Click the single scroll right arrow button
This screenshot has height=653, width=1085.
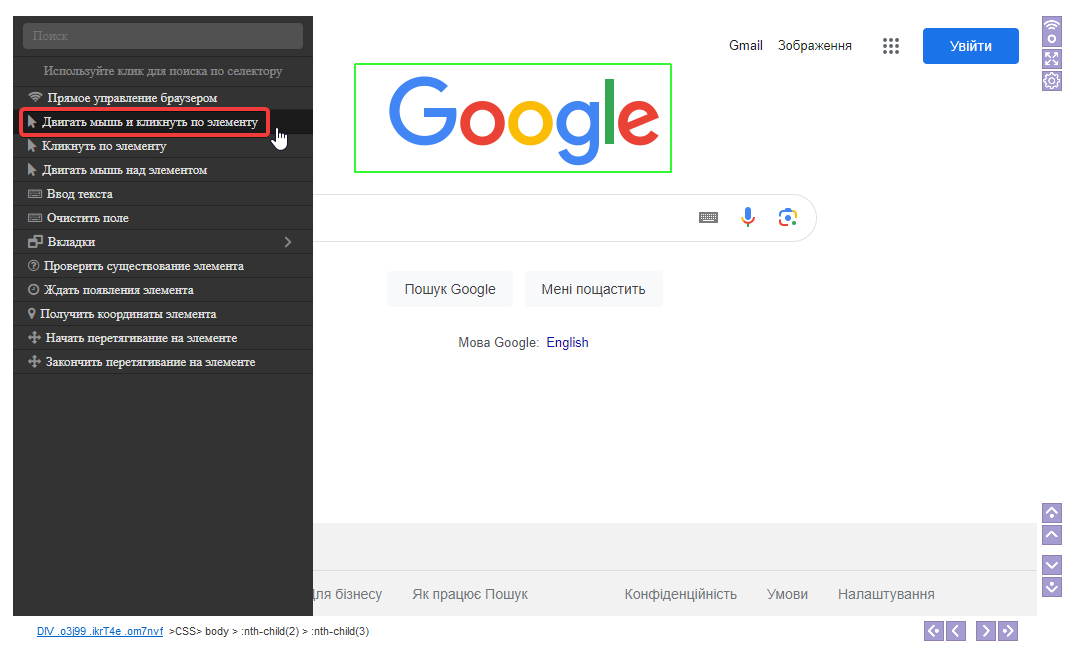[x=985, y=630]
